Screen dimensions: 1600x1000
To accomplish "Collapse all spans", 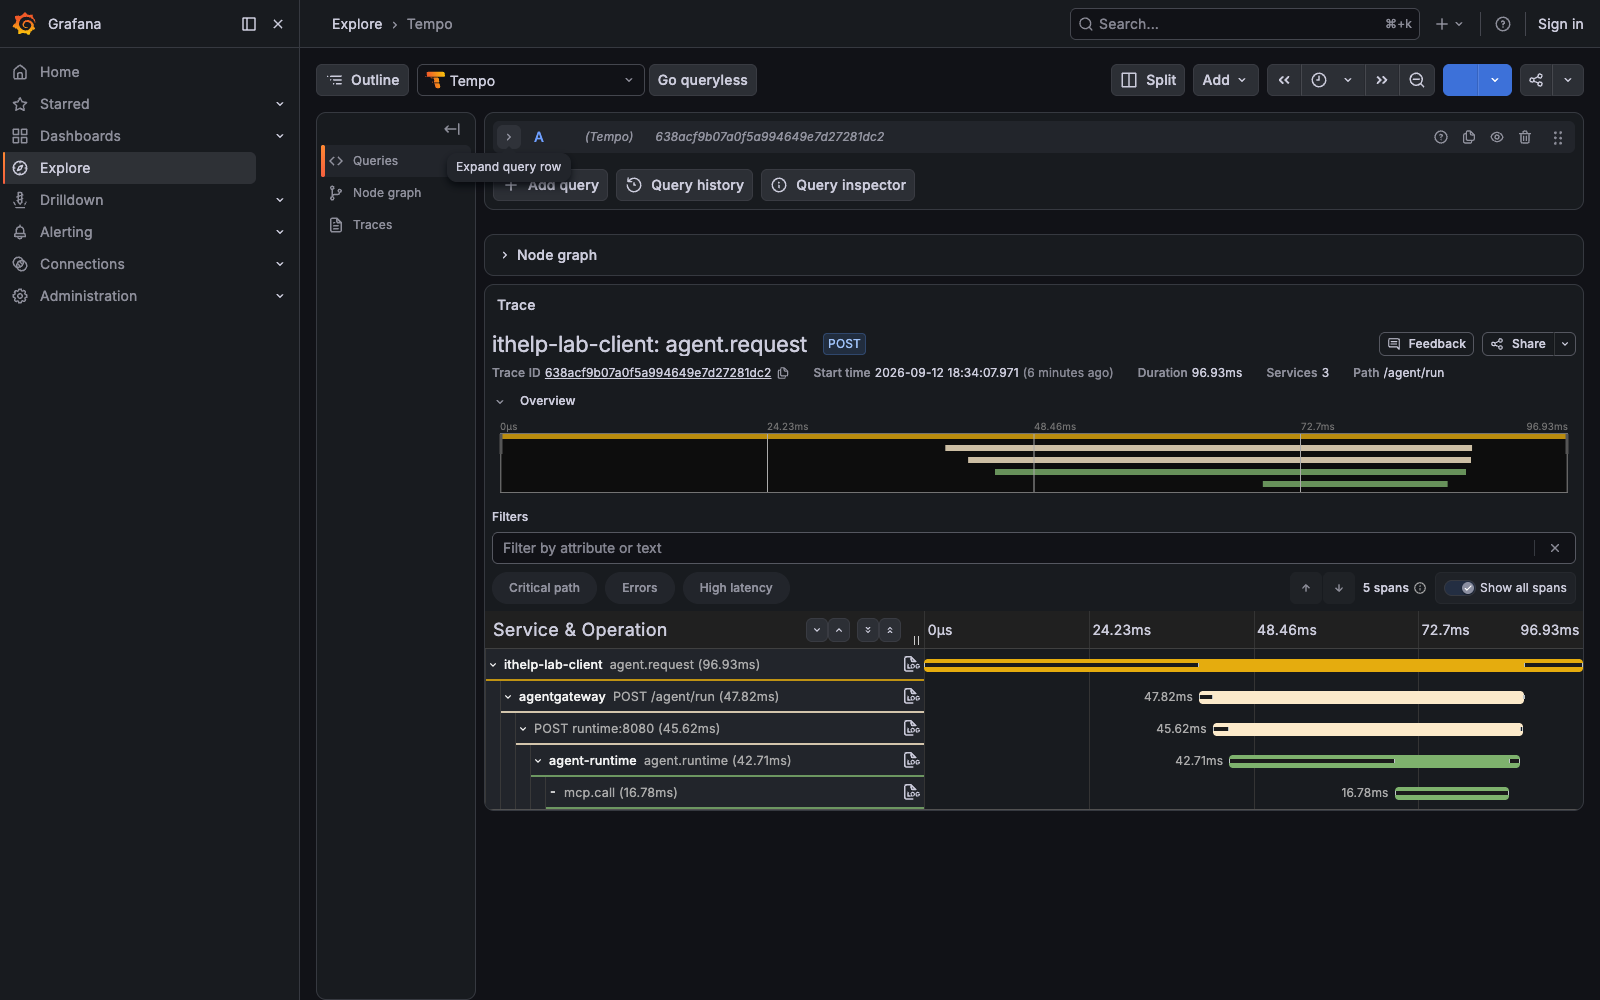I will (890, 630).
